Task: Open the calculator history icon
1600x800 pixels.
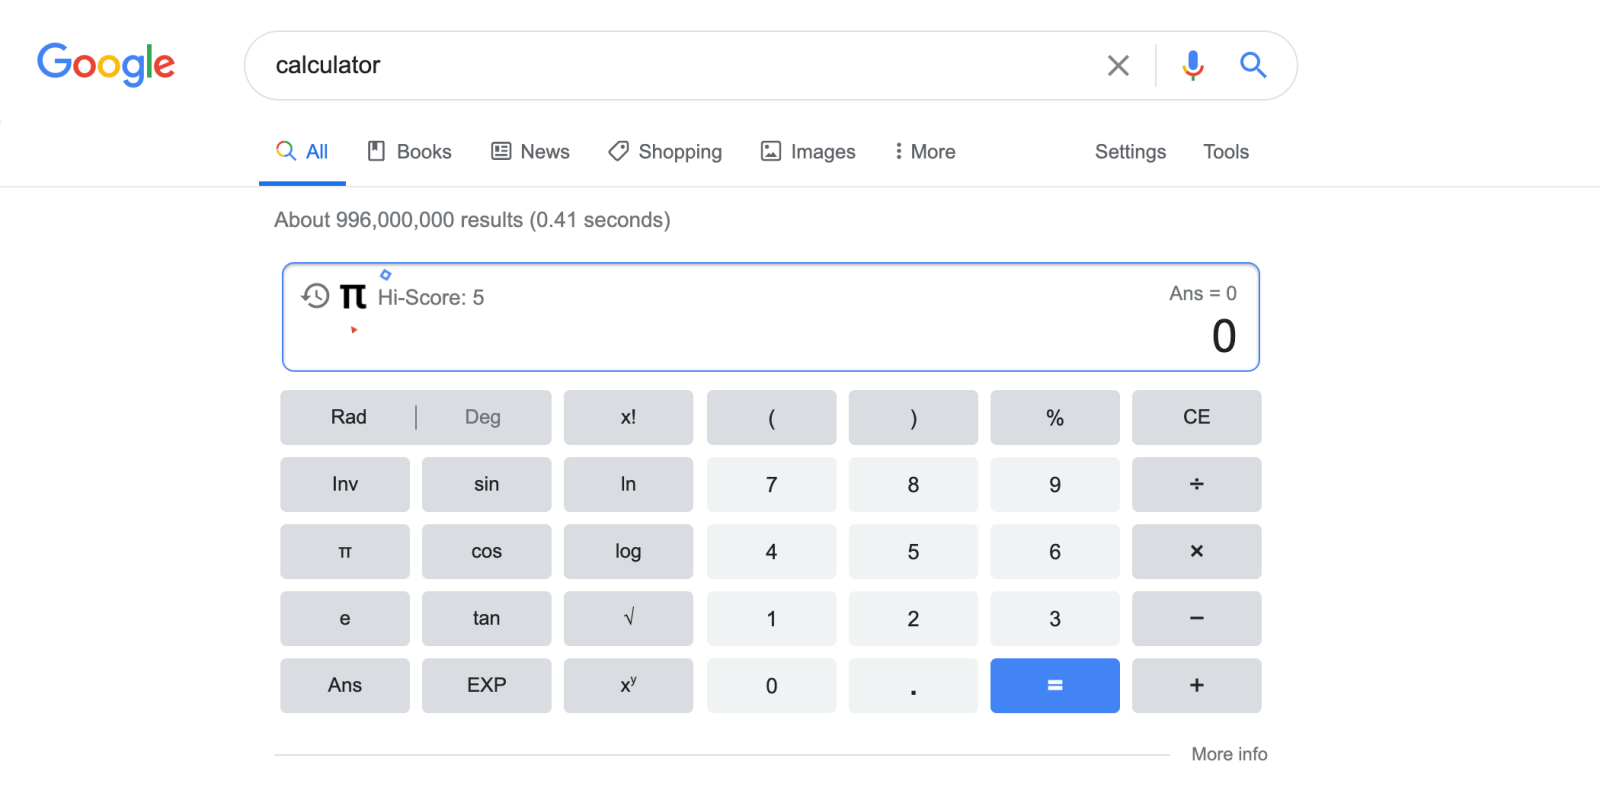Action: [x=315, y=296]
